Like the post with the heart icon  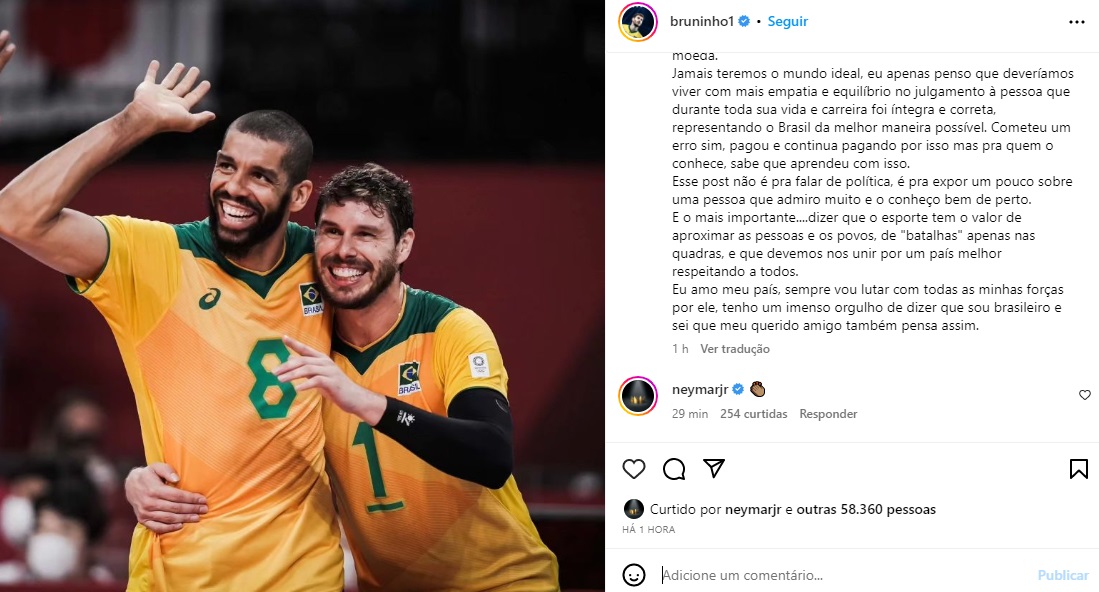634,469
